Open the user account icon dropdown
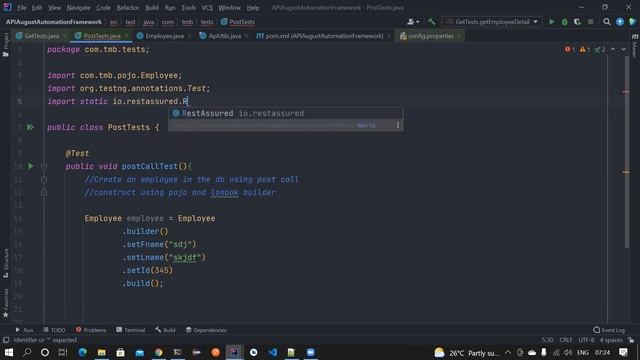Image resolution: width=640 pixels, height=360 pixels. (x=413, y=22)
